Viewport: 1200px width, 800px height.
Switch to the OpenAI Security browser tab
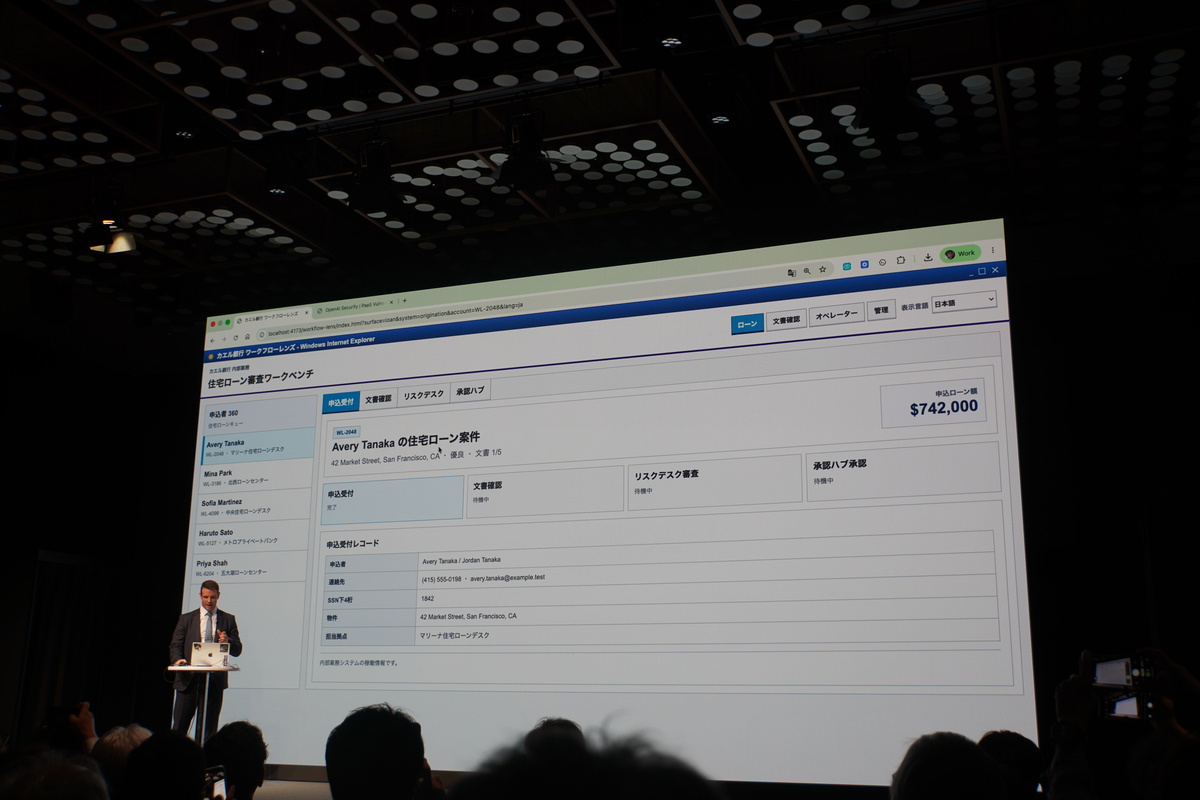[x=352, y=306]
